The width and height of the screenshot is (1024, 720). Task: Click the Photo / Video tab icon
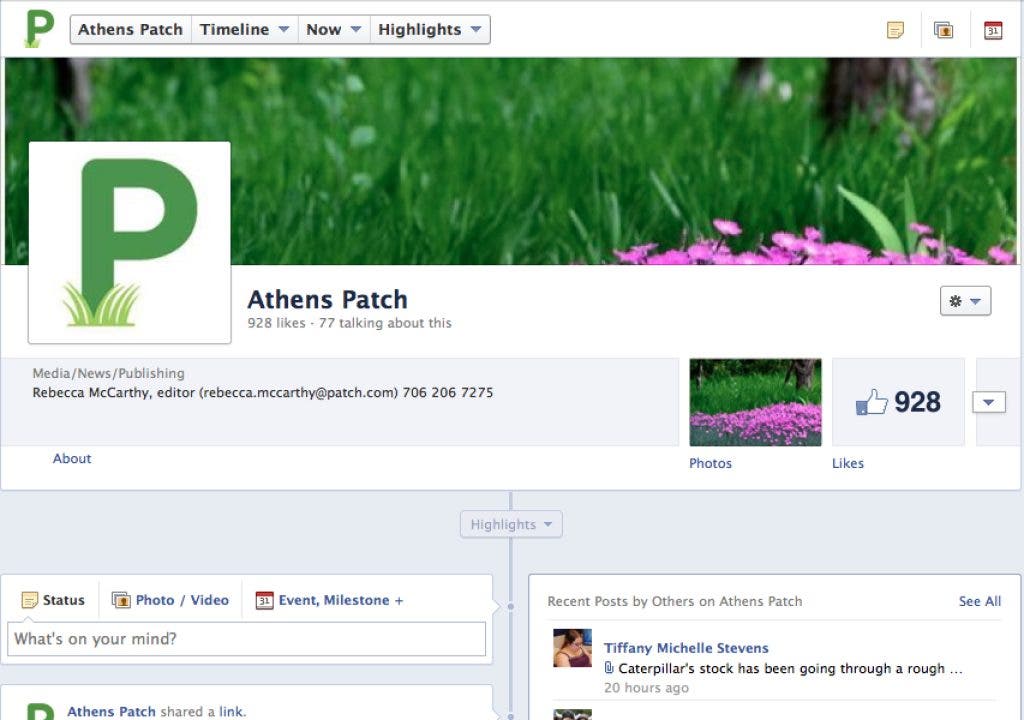[x=121, y=600]
